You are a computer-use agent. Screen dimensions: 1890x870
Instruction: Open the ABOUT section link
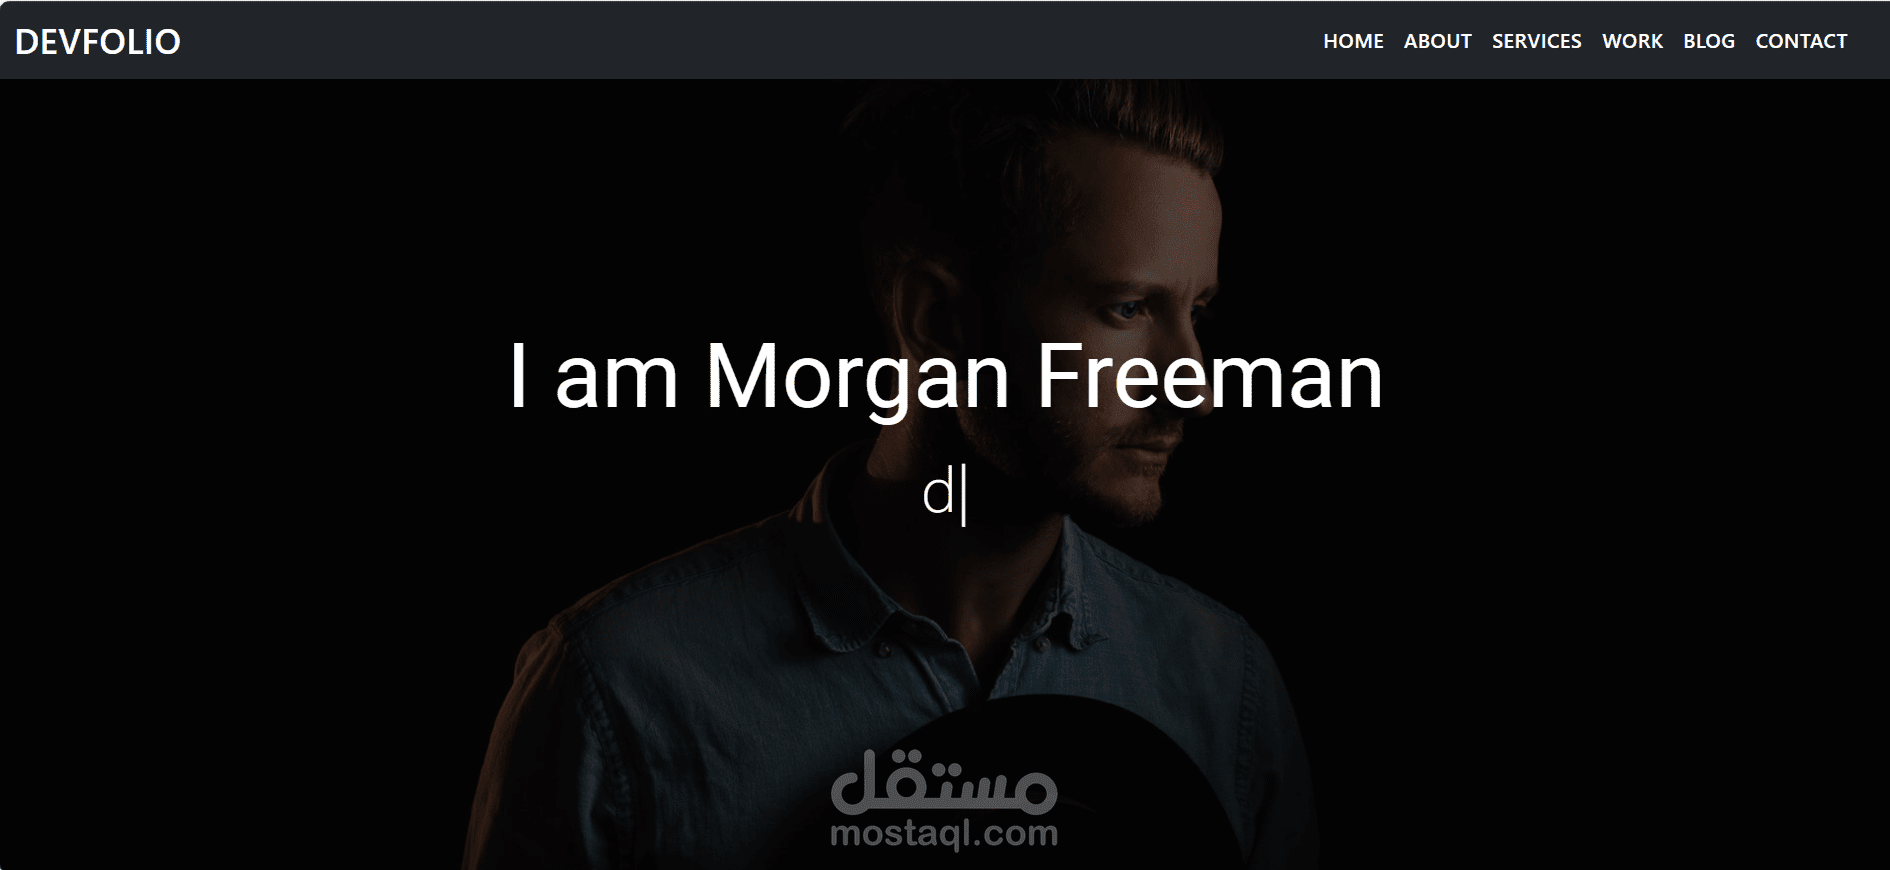[x=1437, y=41]
